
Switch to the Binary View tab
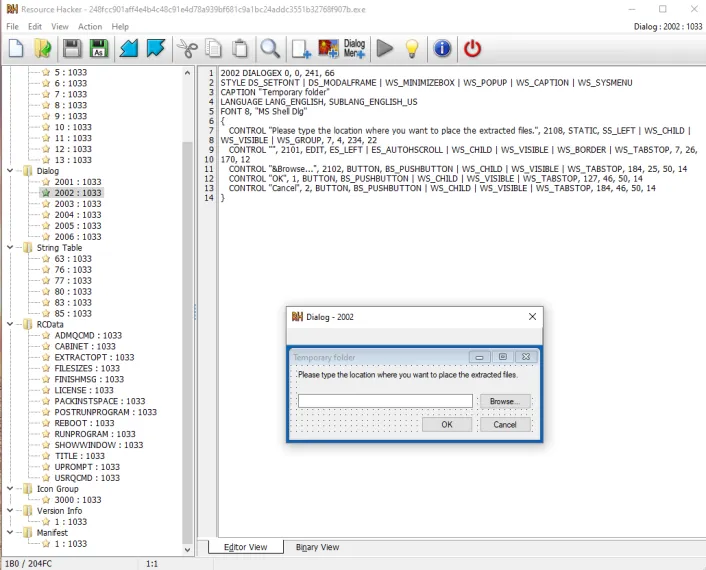pos(317,547)
